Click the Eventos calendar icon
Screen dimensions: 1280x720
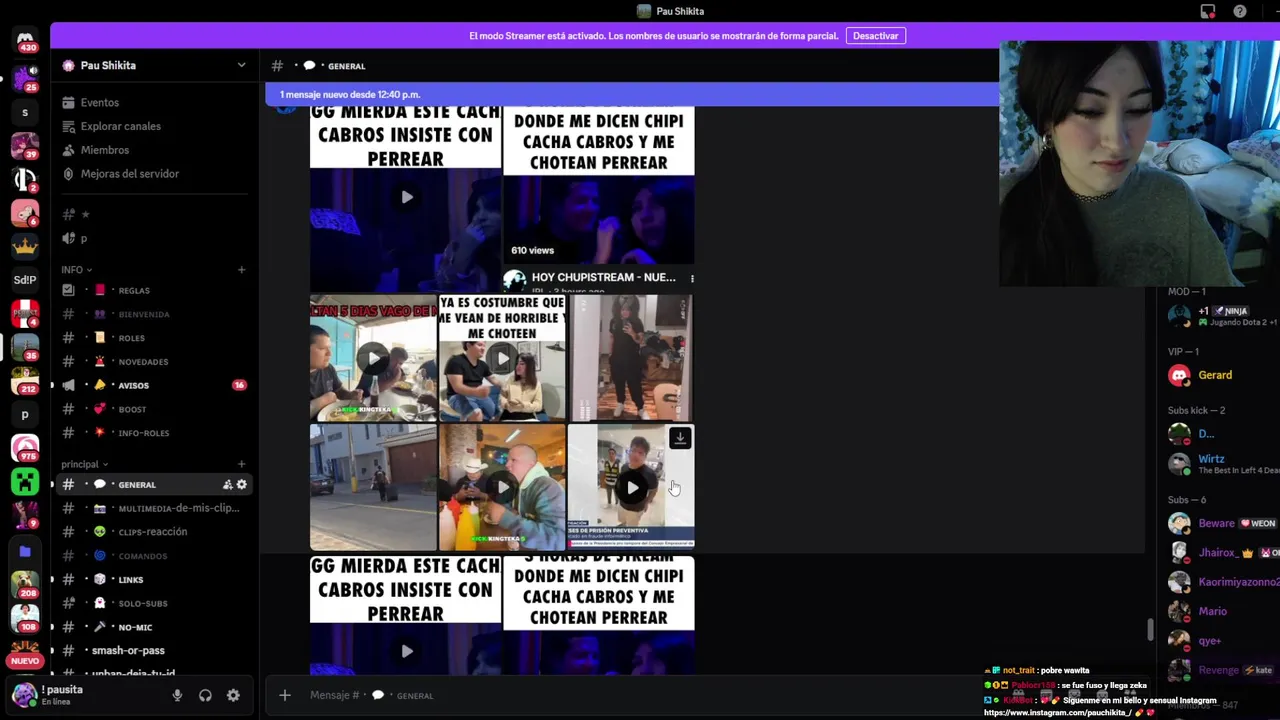[x=68, y=102]
